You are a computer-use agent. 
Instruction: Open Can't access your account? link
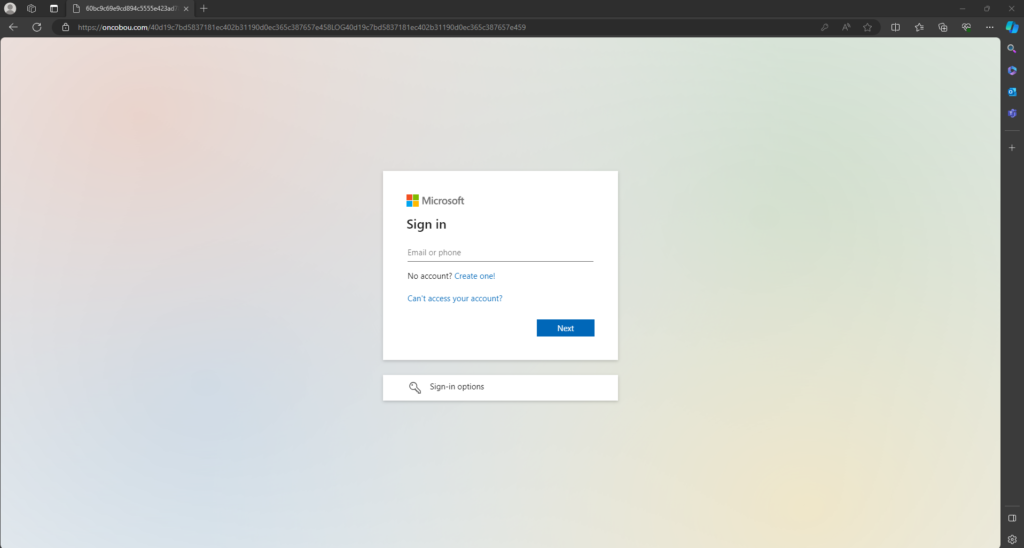tap(455, 298)
